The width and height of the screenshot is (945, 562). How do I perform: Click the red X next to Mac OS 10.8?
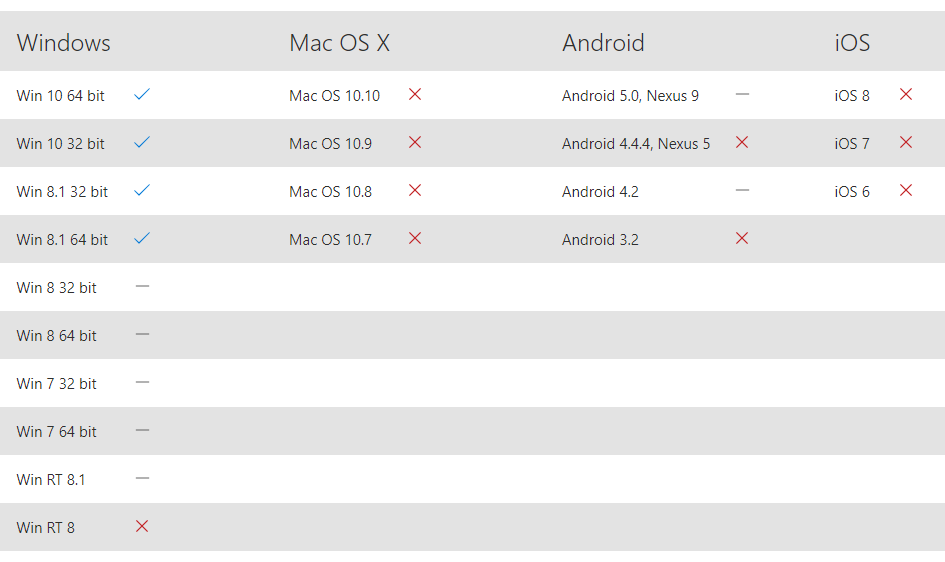(415, 190)
